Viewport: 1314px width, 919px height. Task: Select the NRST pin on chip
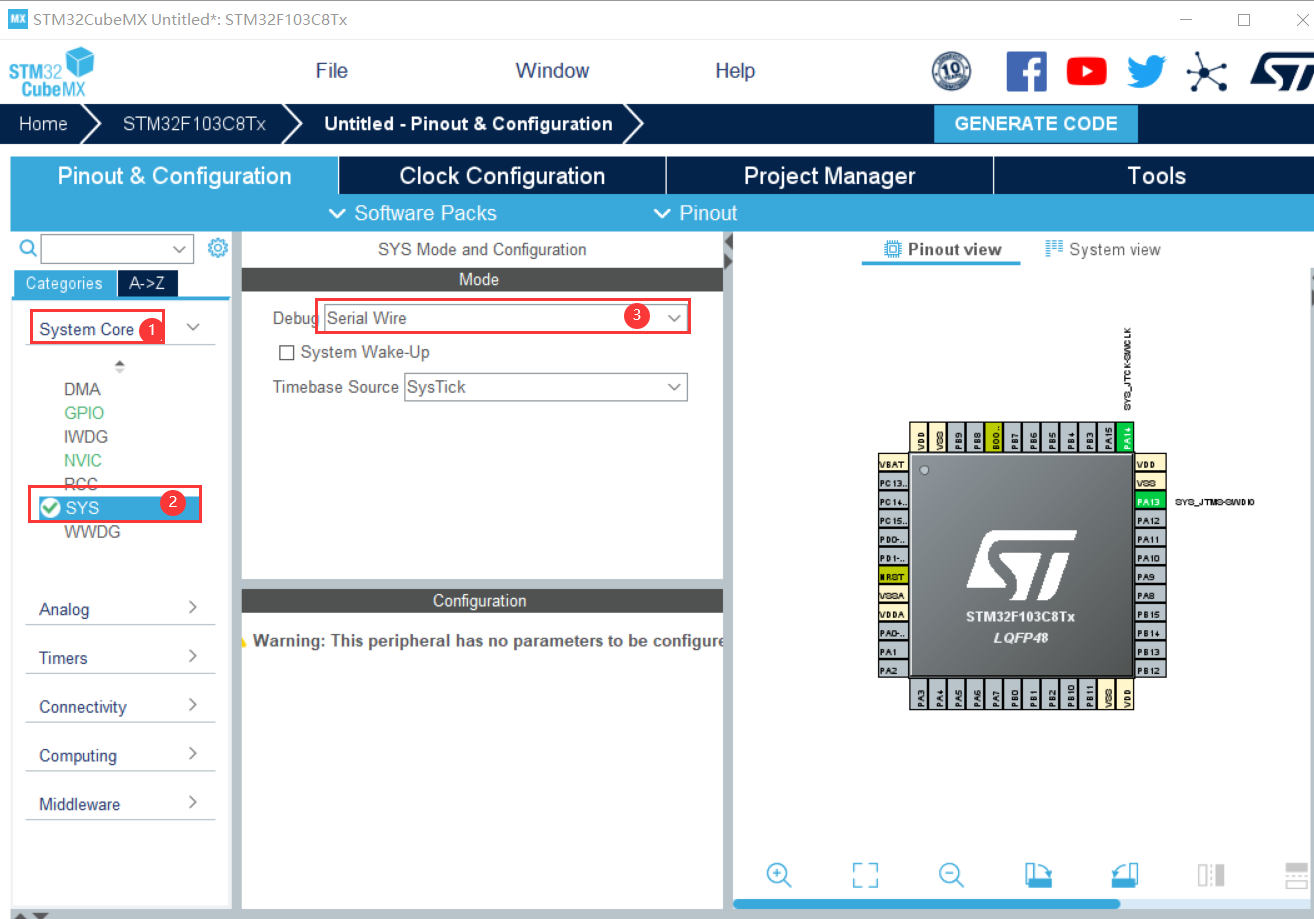click(893, 577)
